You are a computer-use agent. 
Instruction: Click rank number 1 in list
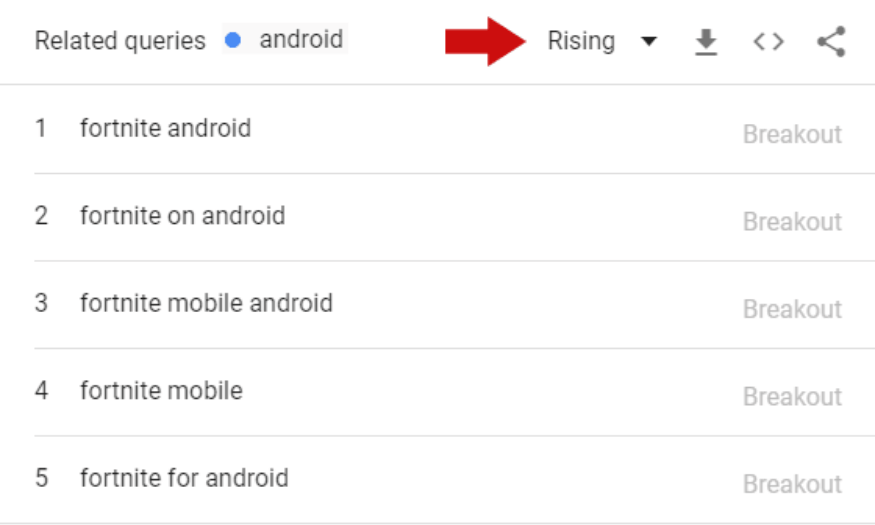click(41, 128)
